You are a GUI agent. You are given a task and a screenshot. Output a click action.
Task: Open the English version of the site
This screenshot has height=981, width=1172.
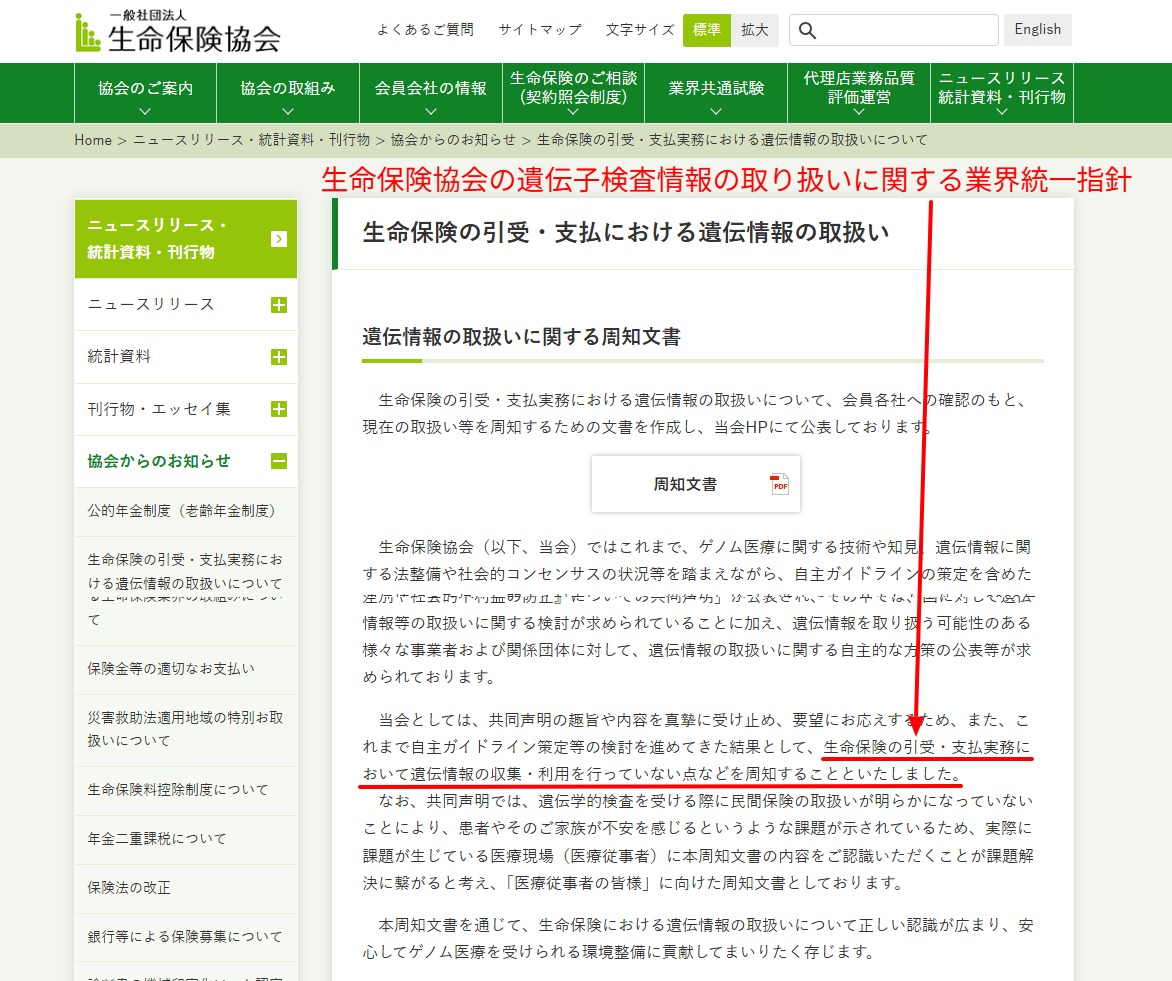click(1037, 30)
